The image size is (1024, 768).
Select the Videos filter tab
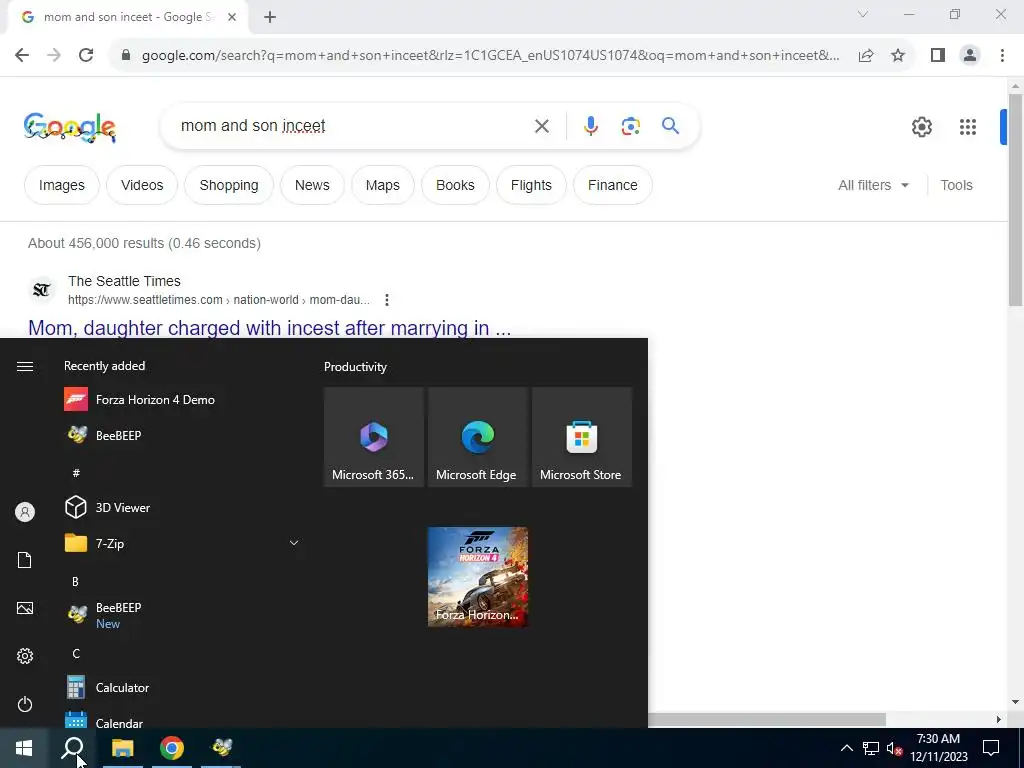(142, 185)
